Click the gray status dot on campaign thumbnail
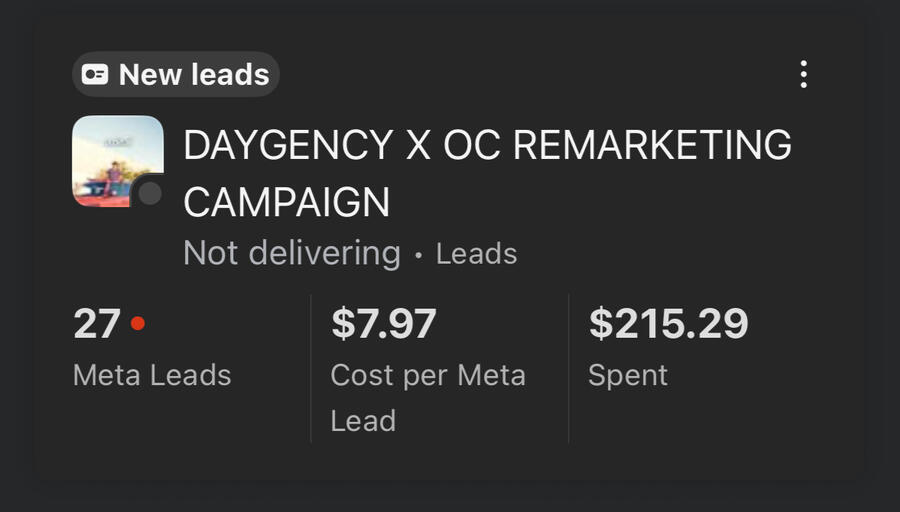Image resolution: width=900 pixels, height=512 pixels. (x=150, y=193)
